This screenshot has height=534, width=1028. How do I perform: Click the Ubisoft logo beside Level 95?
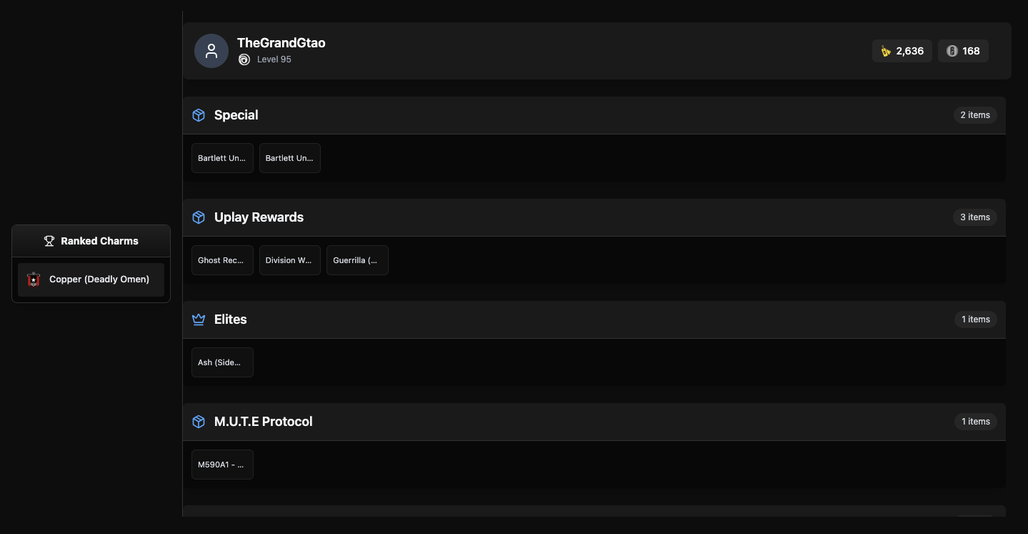coord(244,60)
